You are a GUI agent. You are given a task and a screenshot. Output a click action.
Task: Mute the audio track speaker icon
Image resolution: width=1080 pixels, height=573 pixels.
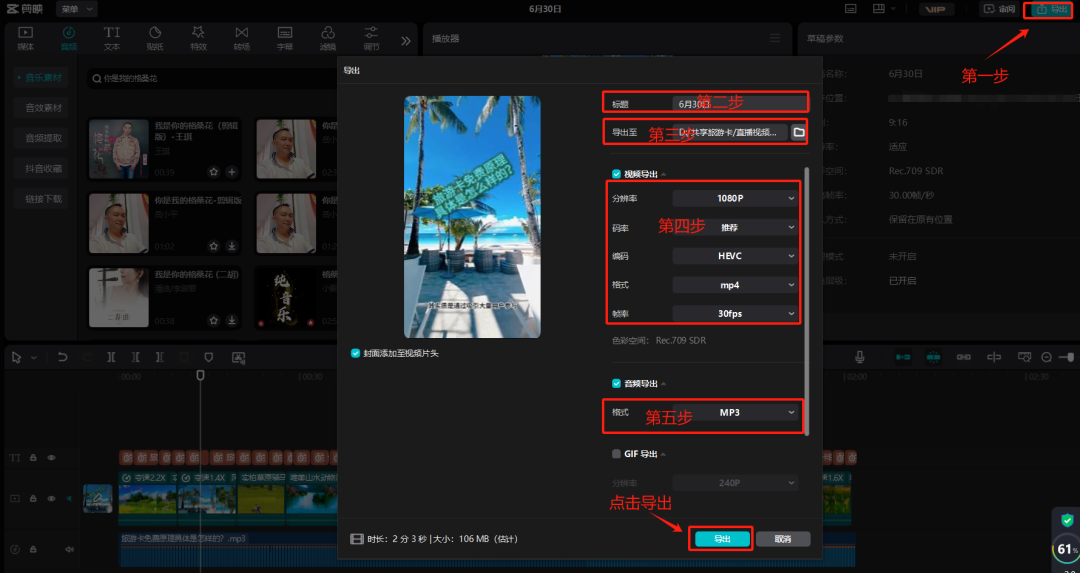point(70,549)
